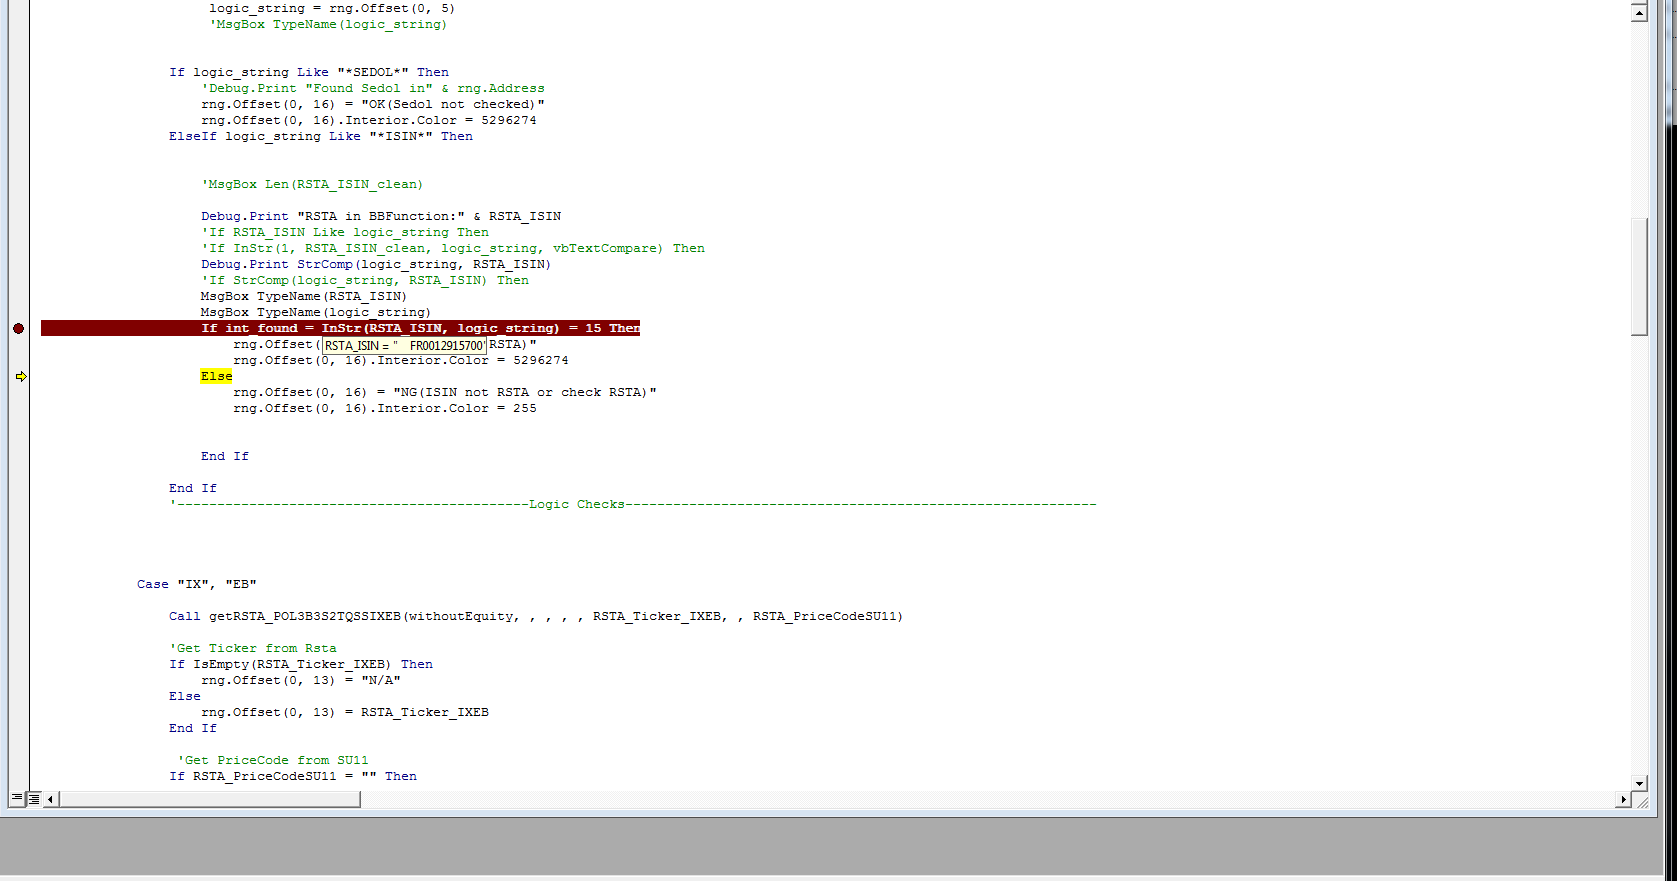Click 'Debug.Print StrComp(logic_string, RSTA_ISIN)' line
Image resolution: width=1677 pixels, height=881 pixels.
pyautogui.click(x=376, y=264)
